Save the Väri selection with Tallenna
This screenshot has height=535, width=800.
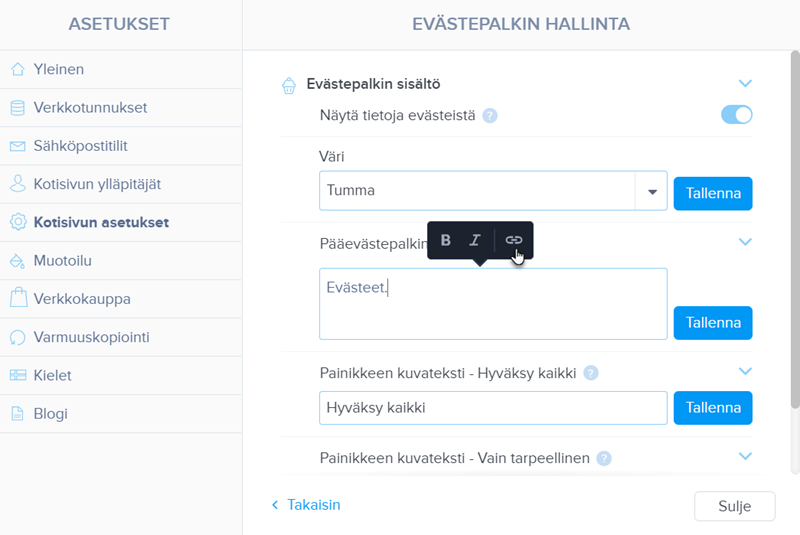[713, 193]
